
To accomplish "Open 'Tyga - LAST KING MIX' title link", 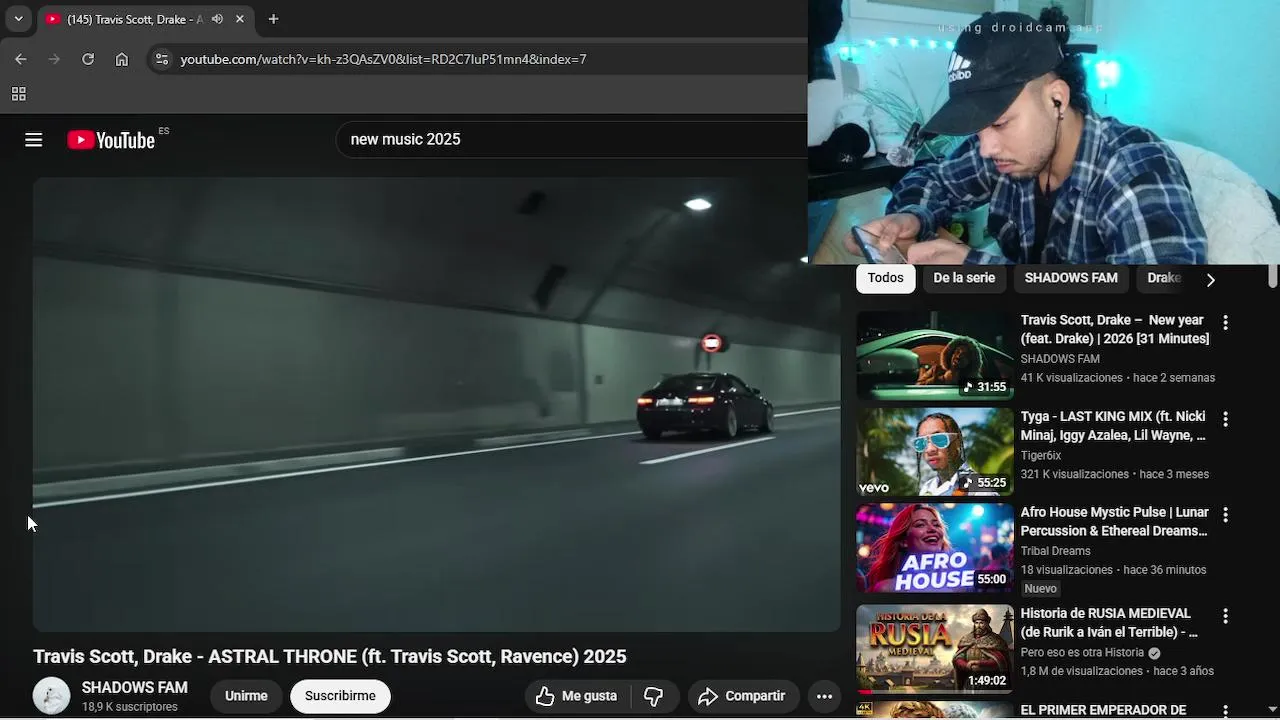I will [x=1113, y=425].
